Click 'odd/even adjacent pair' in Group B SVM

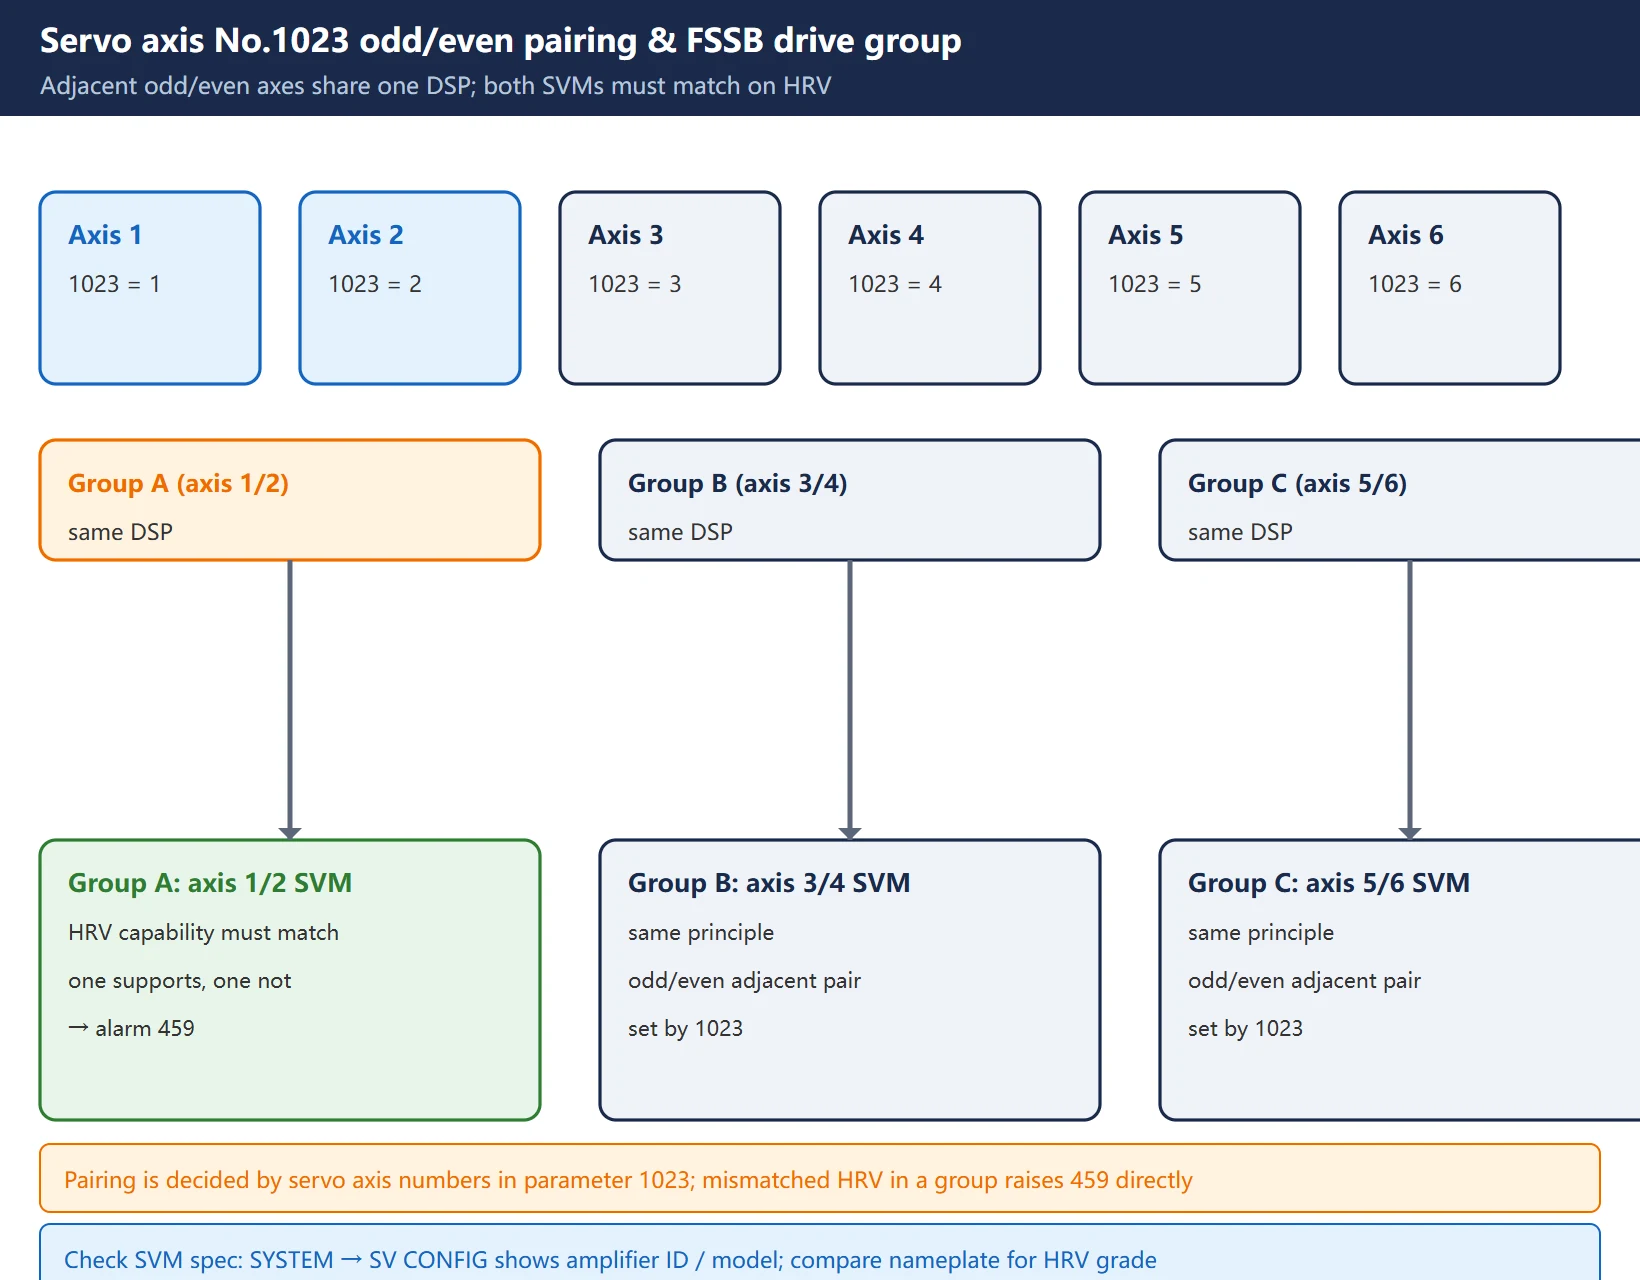(744, 981)
